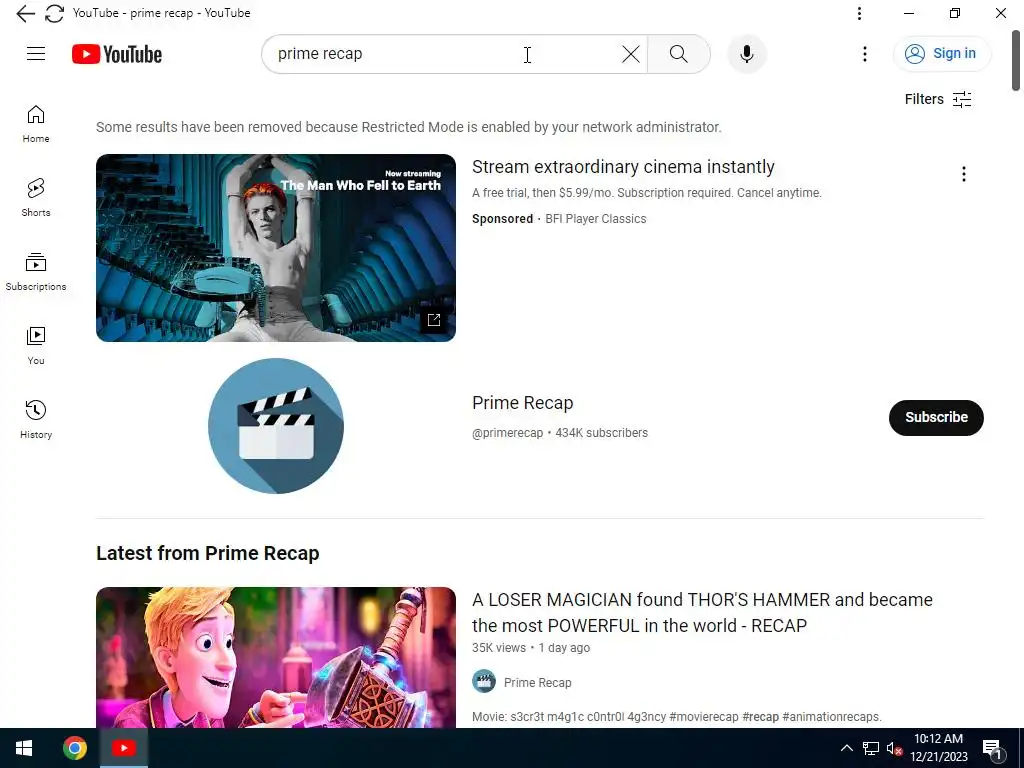Image resolution: width=1024 pixels, height=768 pixels.
Task: Start voice search with the microphone
Action: click(x=746, y=54)
